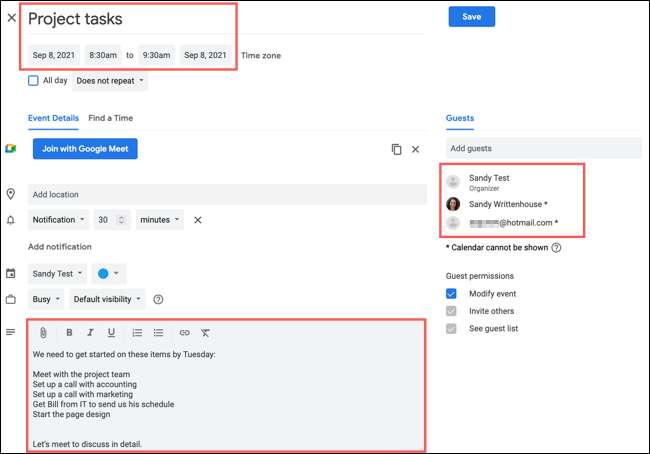Click the calendar icon beside Sandy Test
The width and height of the screenshot is (650, 454).
click(x=11, y=274)
